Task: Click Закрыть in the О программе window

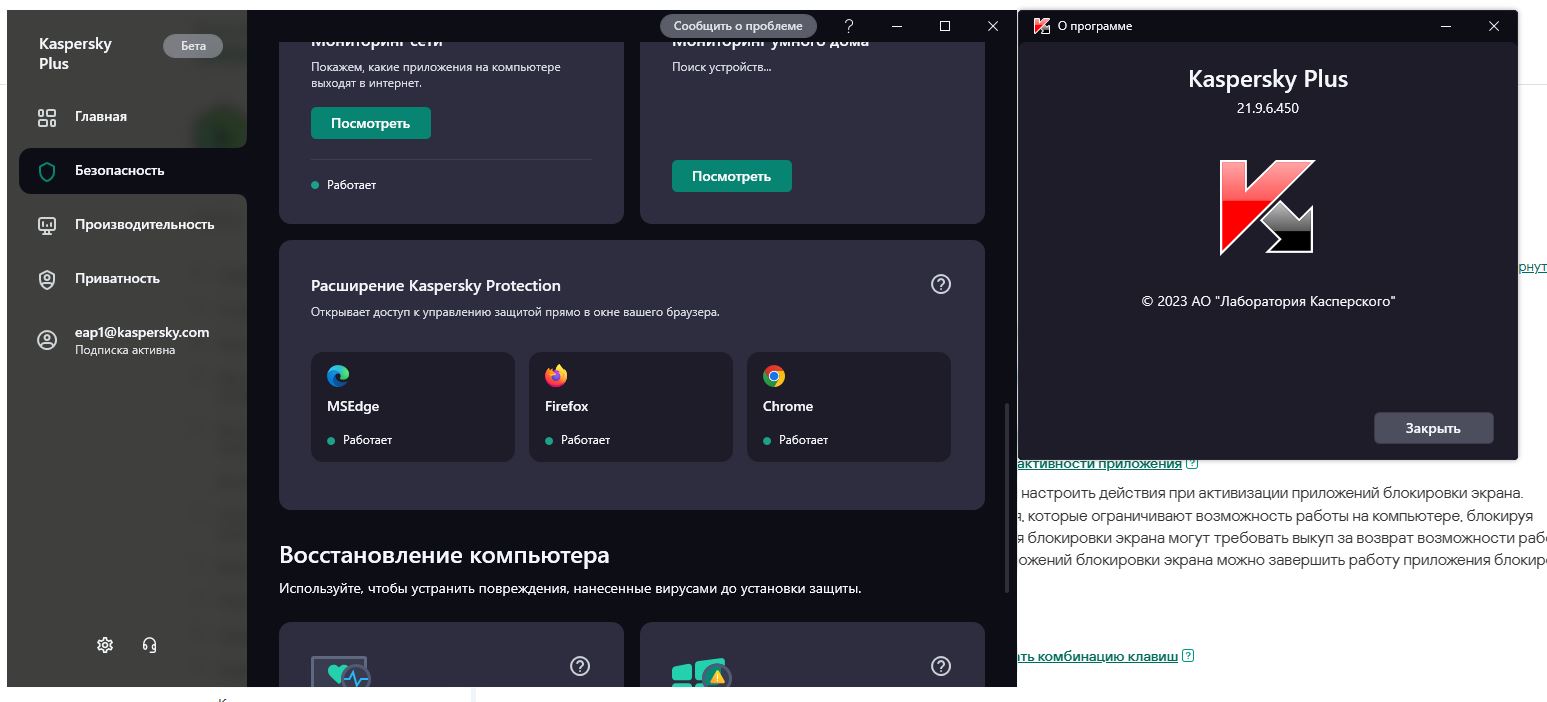Action: (x=1434, y=428)
